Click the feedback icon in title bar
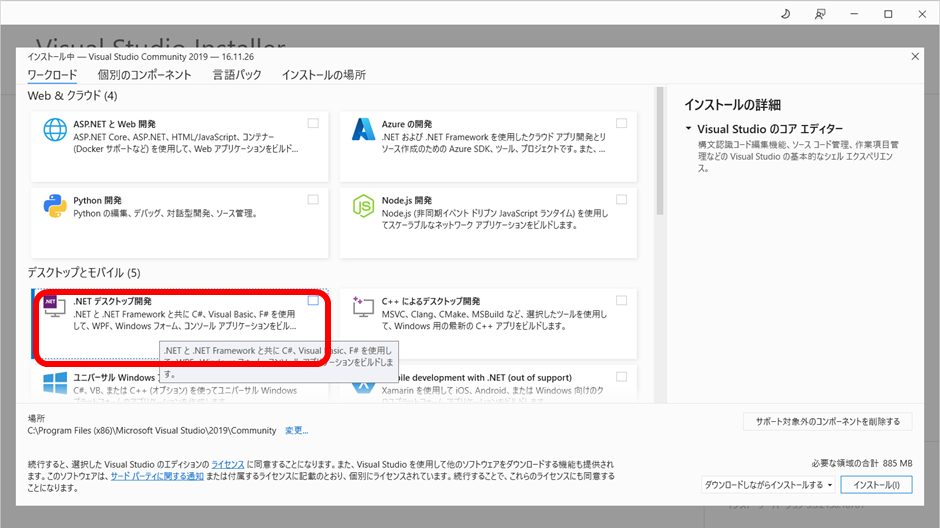Image resolution: width=940 pixels, height=528 pixels. click(x=821, y=14)
